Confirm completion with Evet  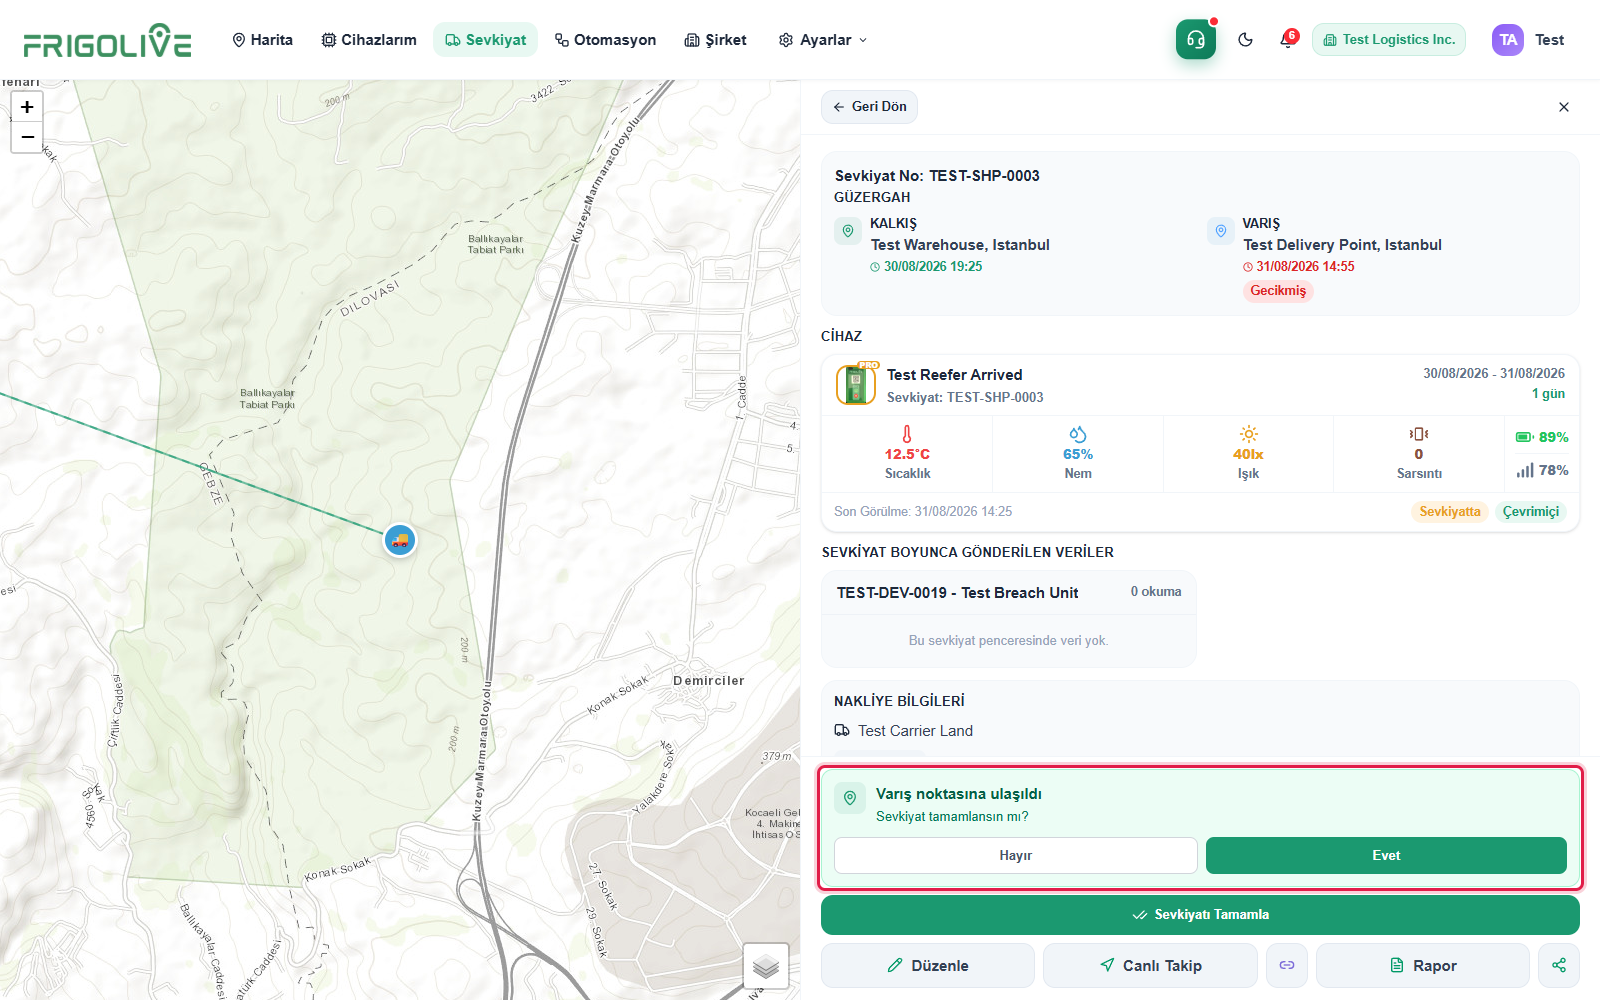1386,856
